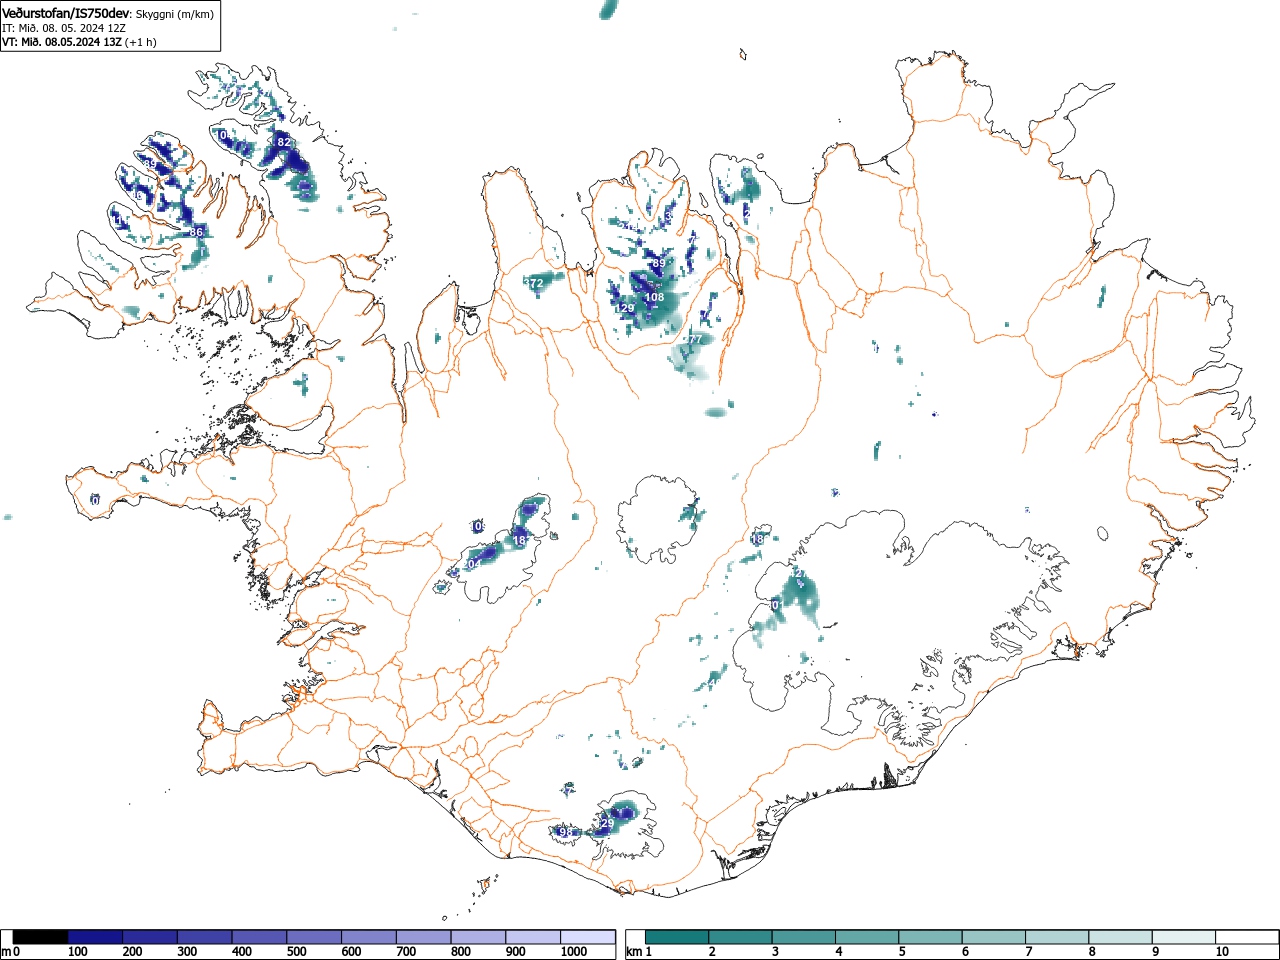1280x960 pixels.
Task: Click the 'km' unit label of the legend
Action: click(x=633, y=952)
